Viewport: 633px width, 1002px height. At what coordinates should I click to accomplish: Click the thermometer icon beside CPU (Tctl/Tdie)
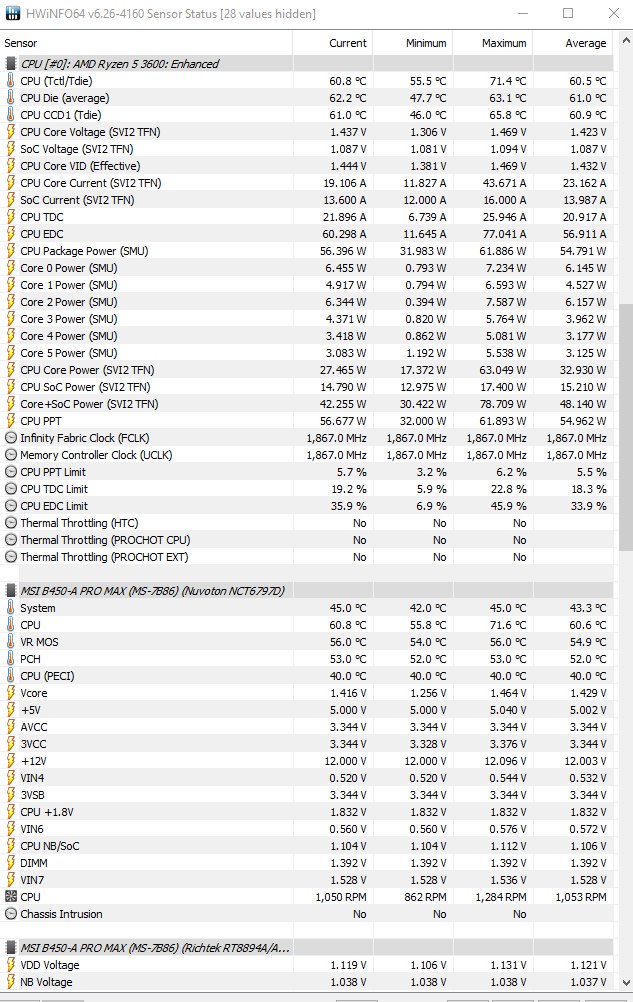click(x=11, y=81)
